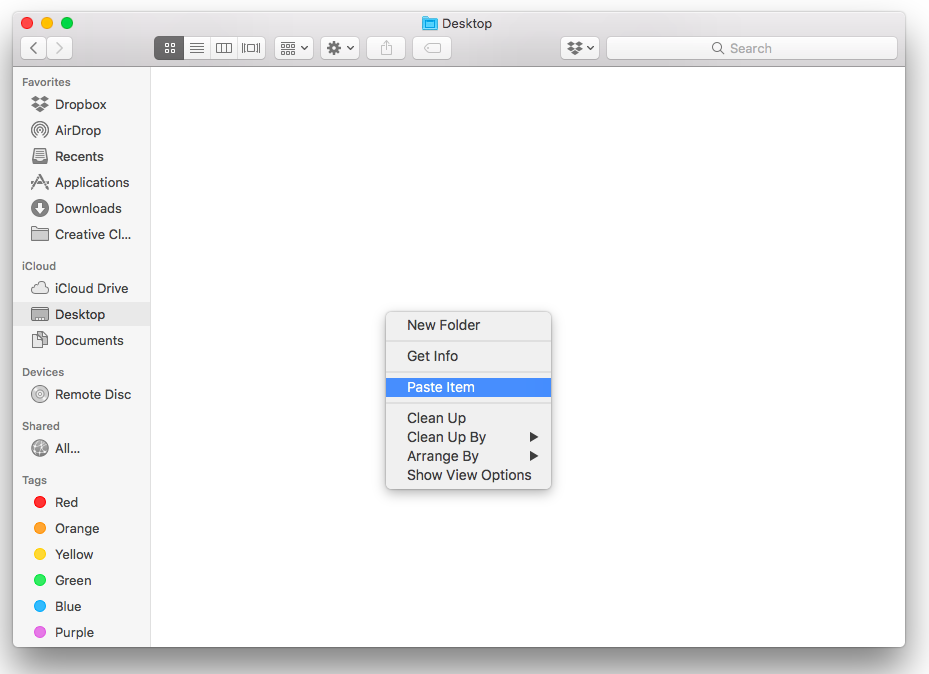929x674 pixels.
Task: Switch to list view
Action: click(197, 48)
